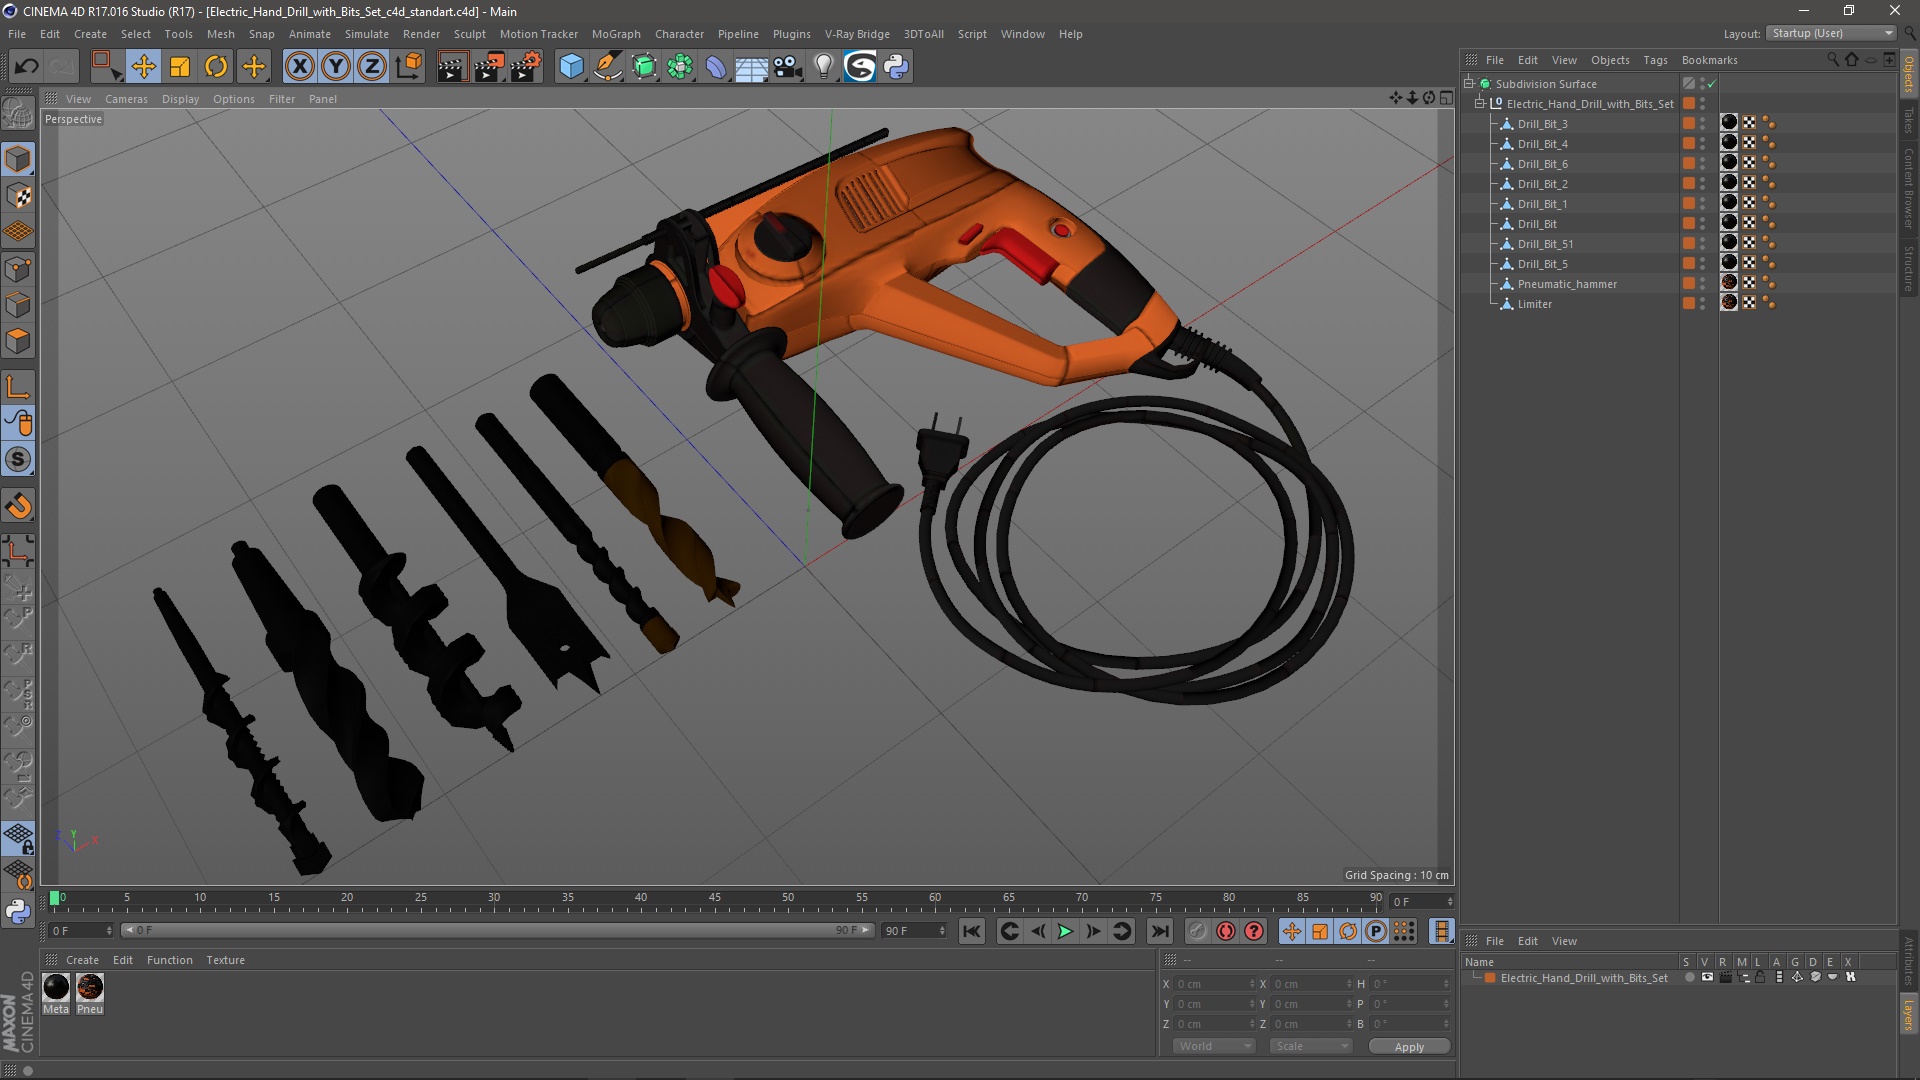
Task: Open Render Settings icon
Action: pyautogui.click(x=525, y=67)
